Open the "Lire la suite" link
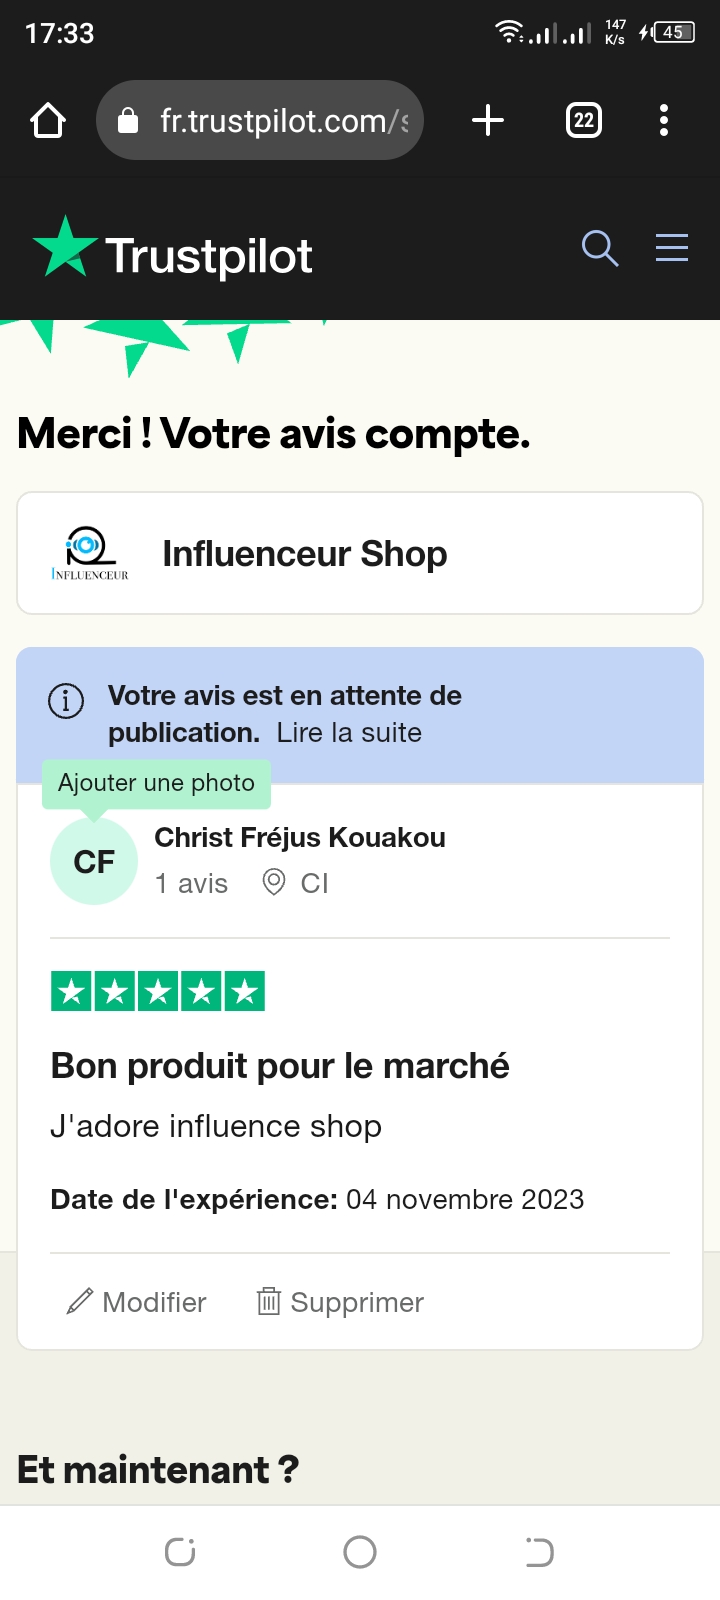 click(x=349, y=733)
